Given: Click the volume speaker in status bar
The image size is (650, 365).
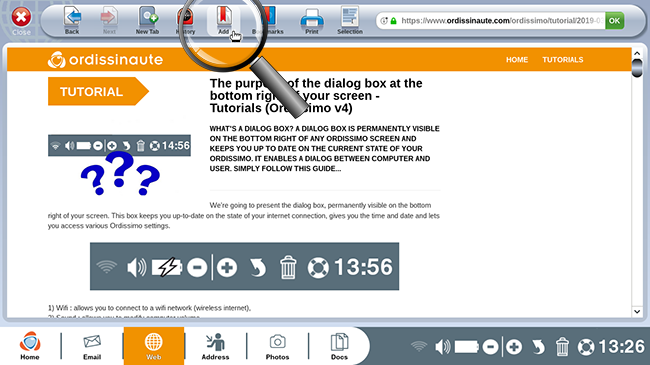Looking at the screenshot, I should 442,347.
